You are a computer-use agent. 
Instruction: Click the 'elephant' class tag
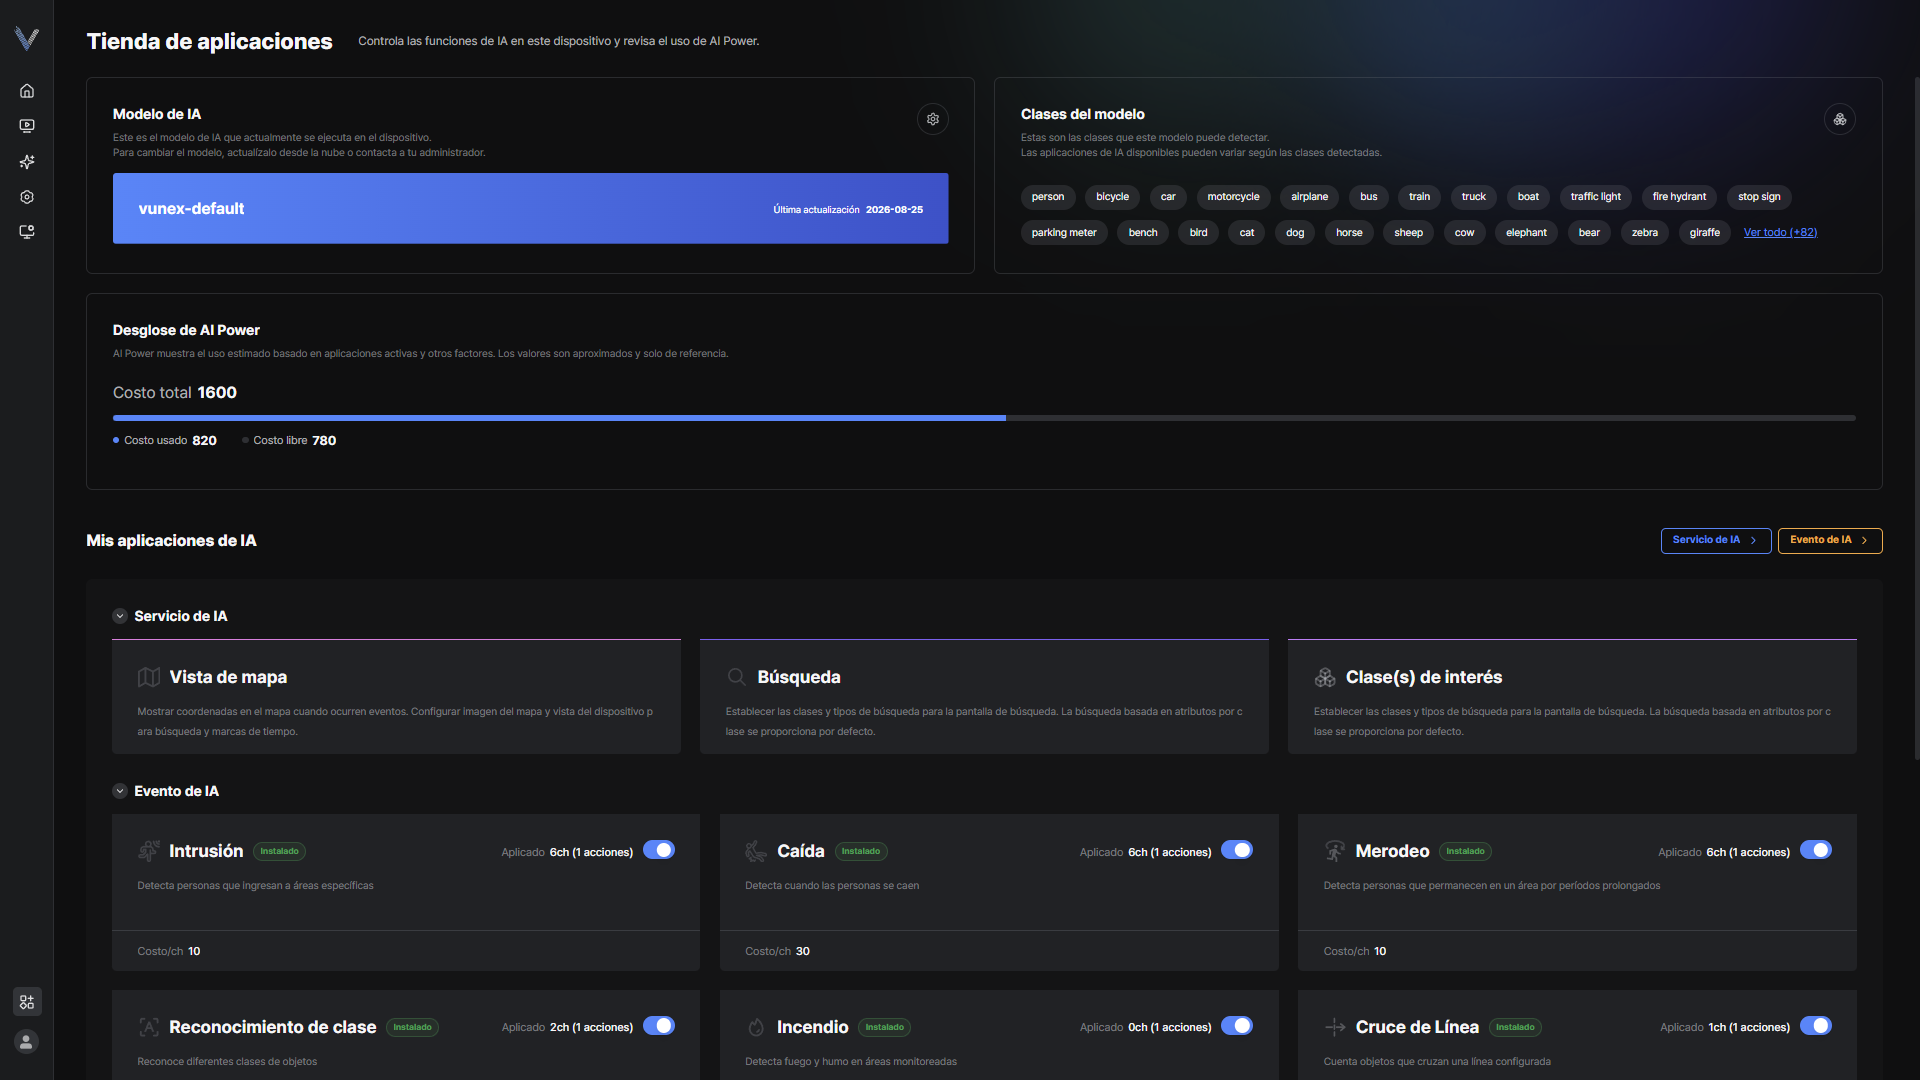(1526, 233)
